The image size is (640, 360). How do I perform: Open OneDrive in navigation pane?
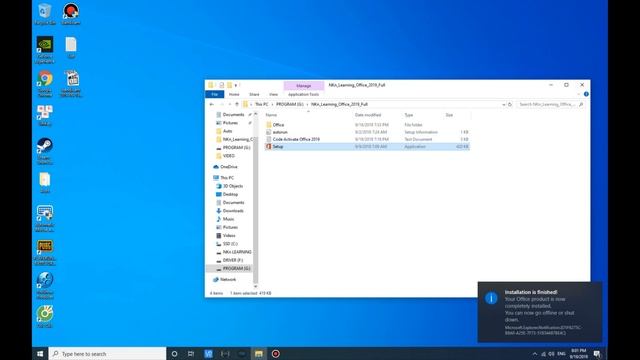225,167
